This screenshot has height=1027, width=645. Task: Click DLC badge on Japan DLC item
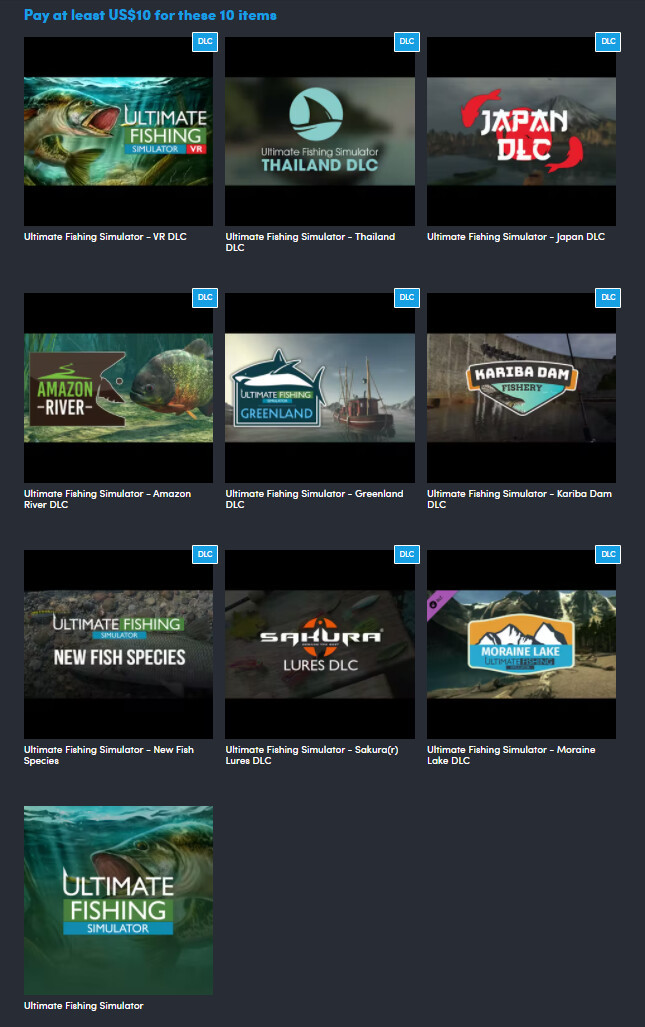[608, 41]
